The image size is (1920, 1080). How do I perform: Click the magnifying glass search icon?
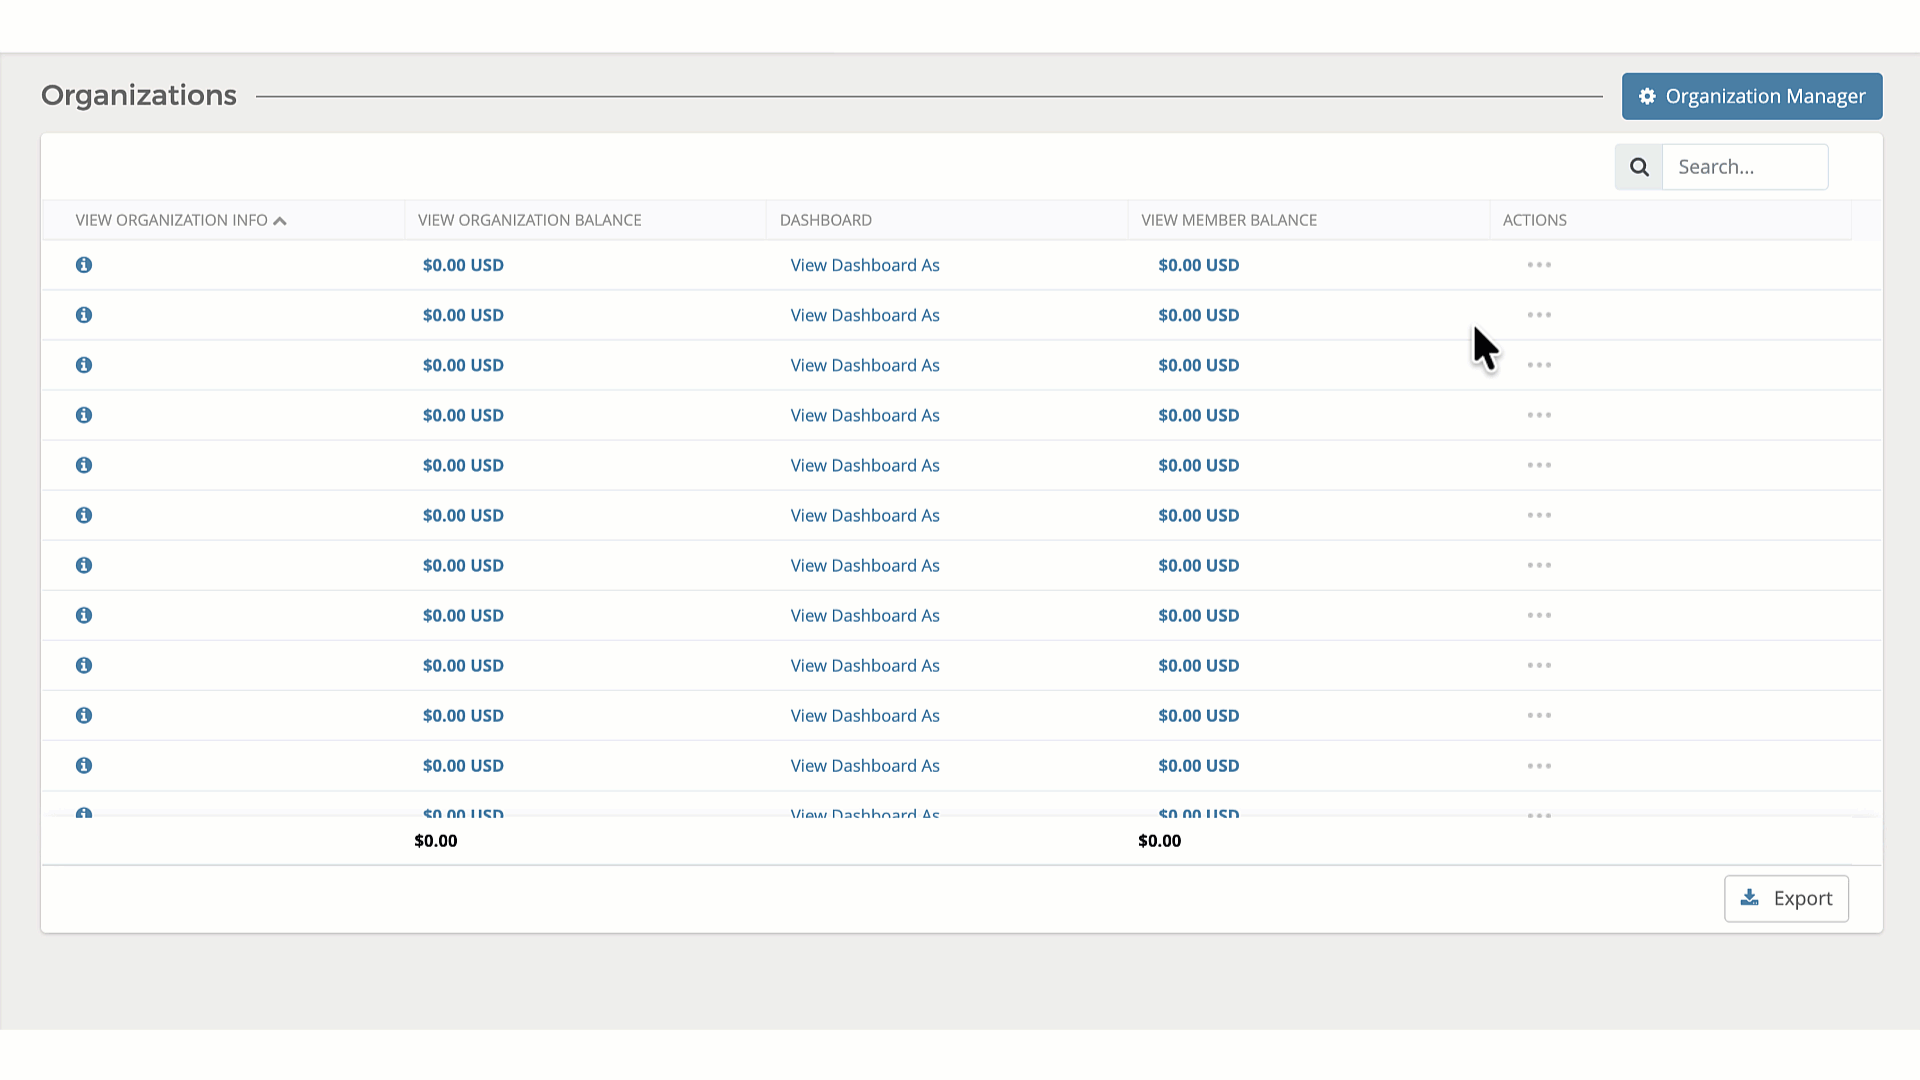click(1638, 166)
